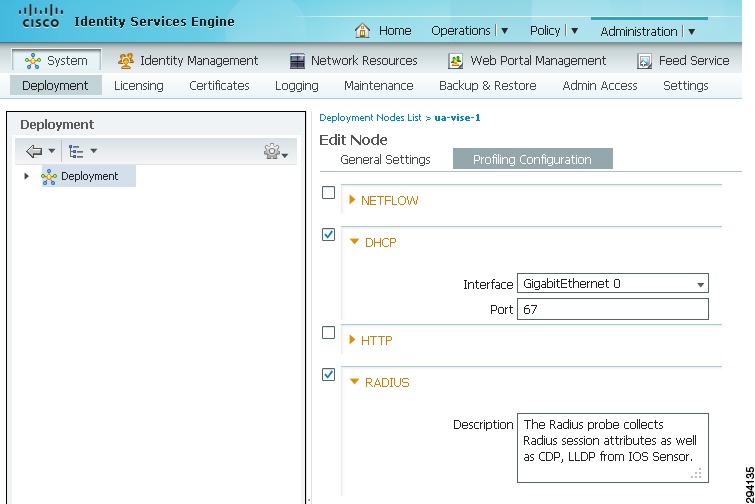
Task: Open the Interface GigabitEthernet 0 dropdown
Action: 612,284
